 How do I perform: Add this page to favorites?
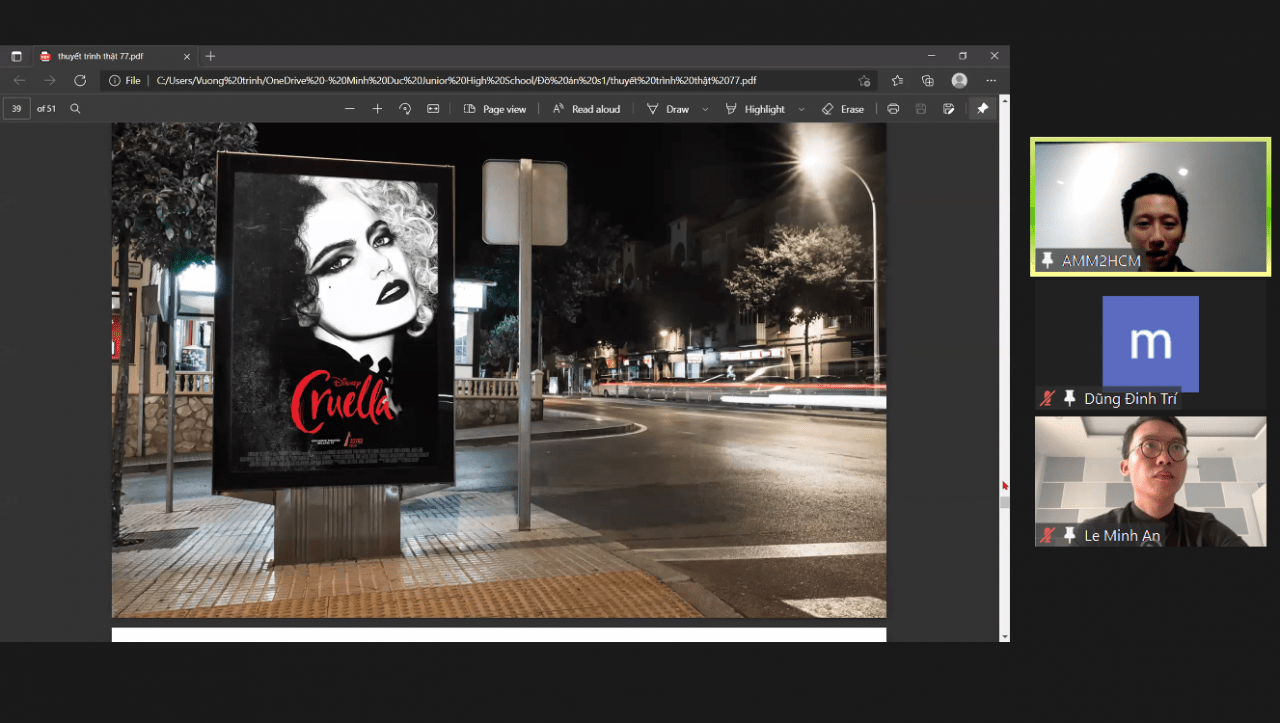(x=864, y=80)
